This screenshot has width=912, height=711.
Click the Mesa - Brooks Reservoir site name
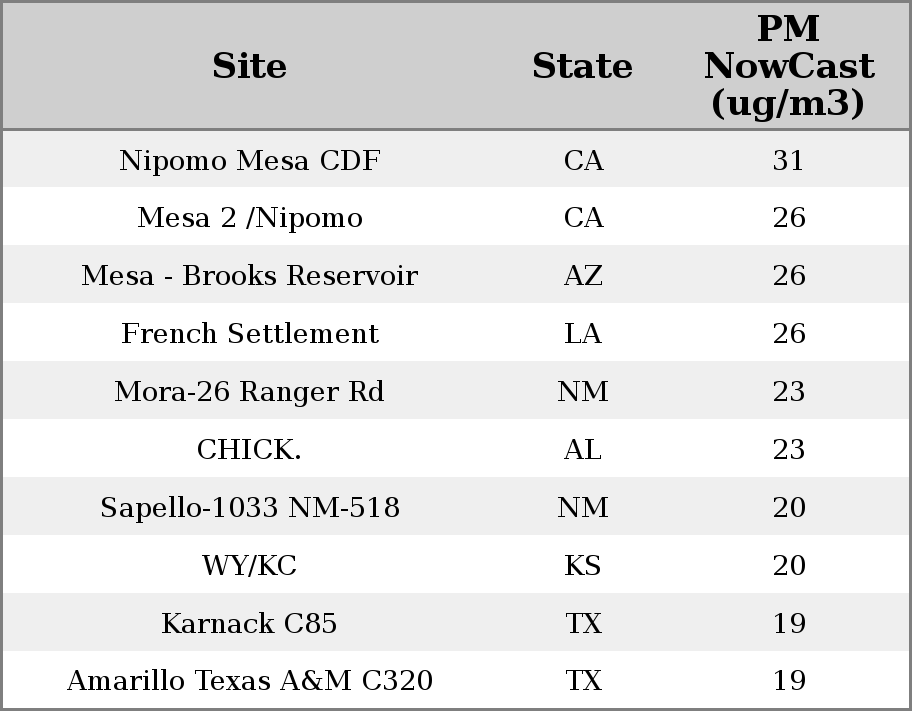pyautogui.click(x=249, y=276)
